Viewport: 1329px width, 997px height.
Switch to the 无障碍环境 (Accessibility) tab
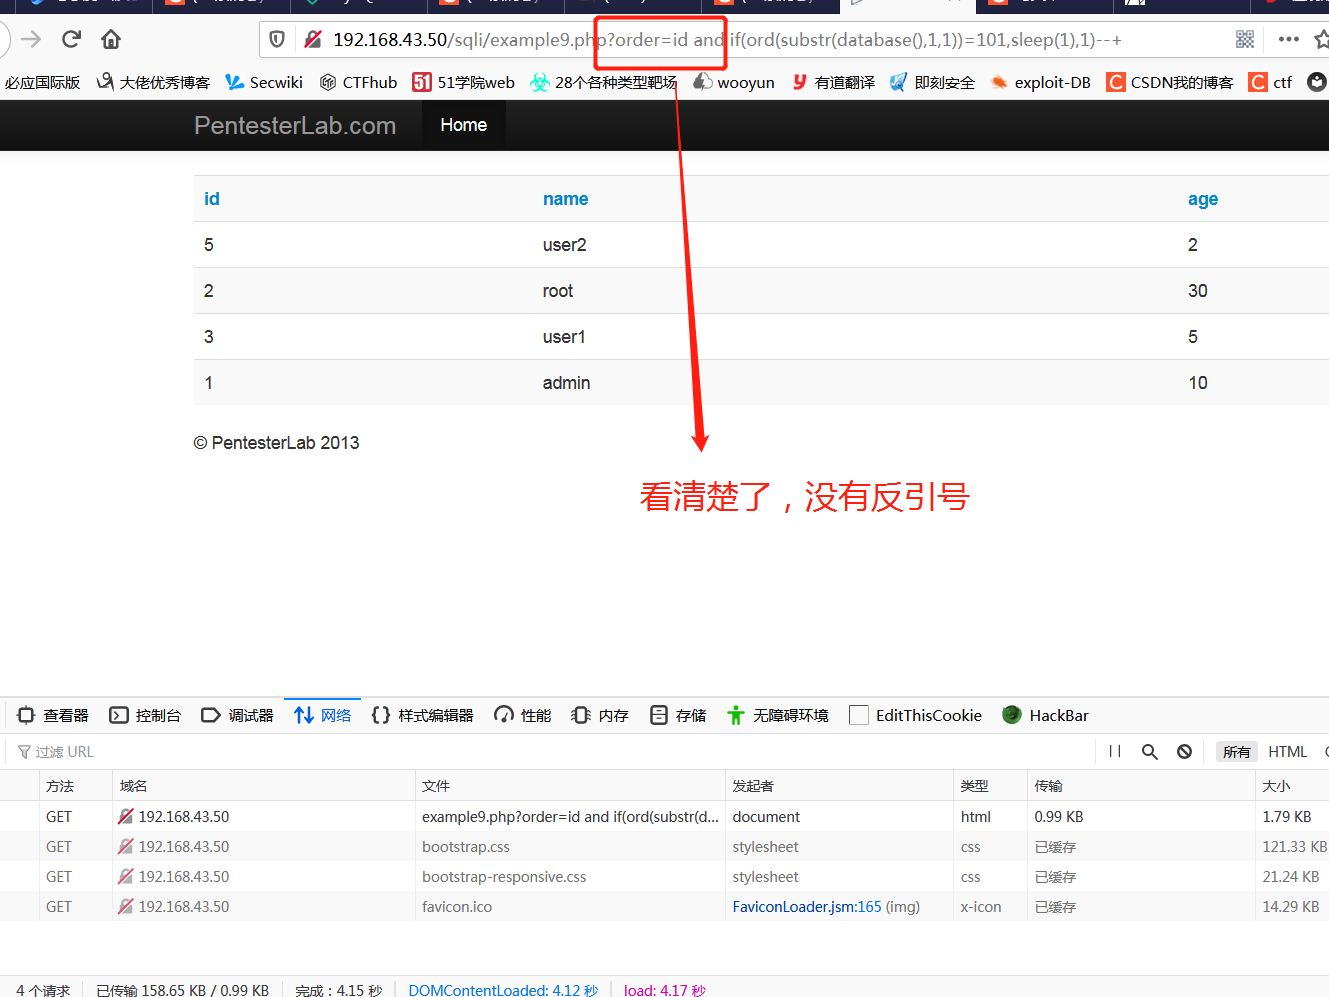pos(778,715)
